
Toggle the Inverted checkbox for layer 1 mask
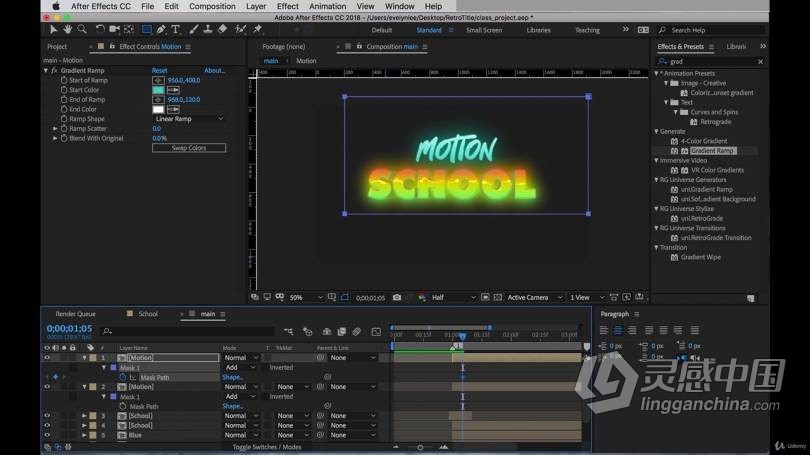(264, 367)
